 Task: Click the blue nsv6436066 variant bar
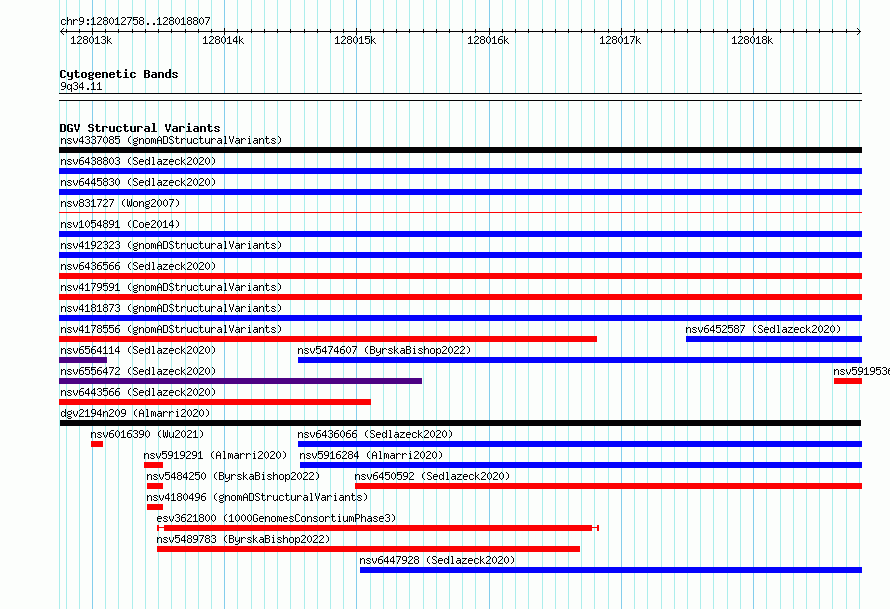pyautogui.click(x=580, y=444)
